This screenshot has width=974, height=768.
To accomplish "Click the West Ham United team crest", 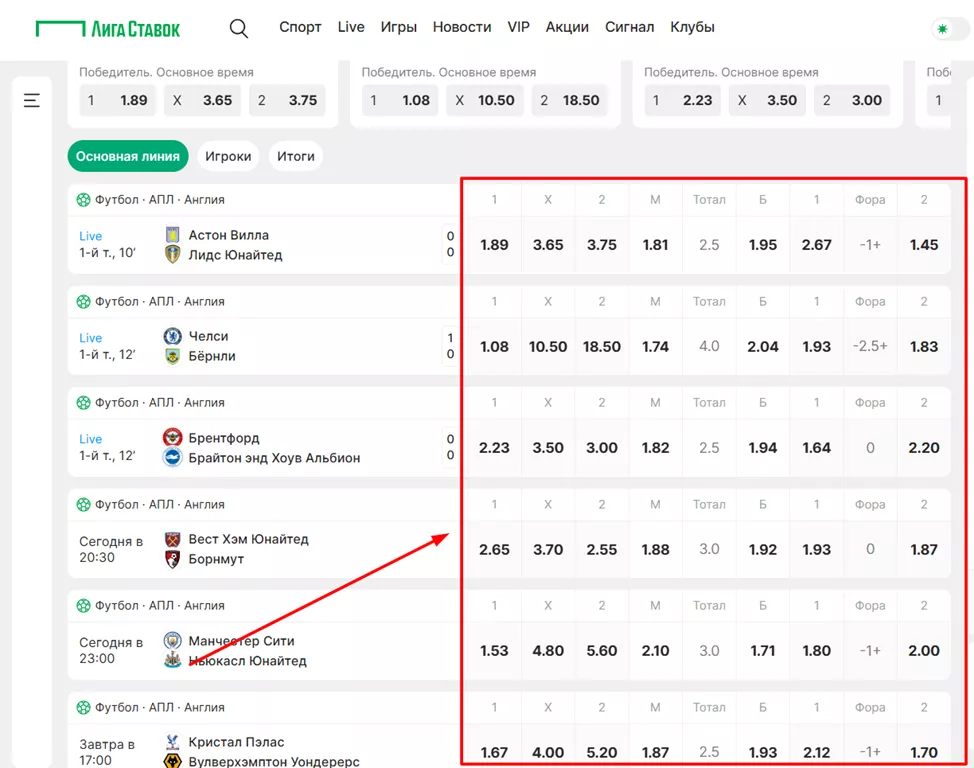I will pos(172,539).
